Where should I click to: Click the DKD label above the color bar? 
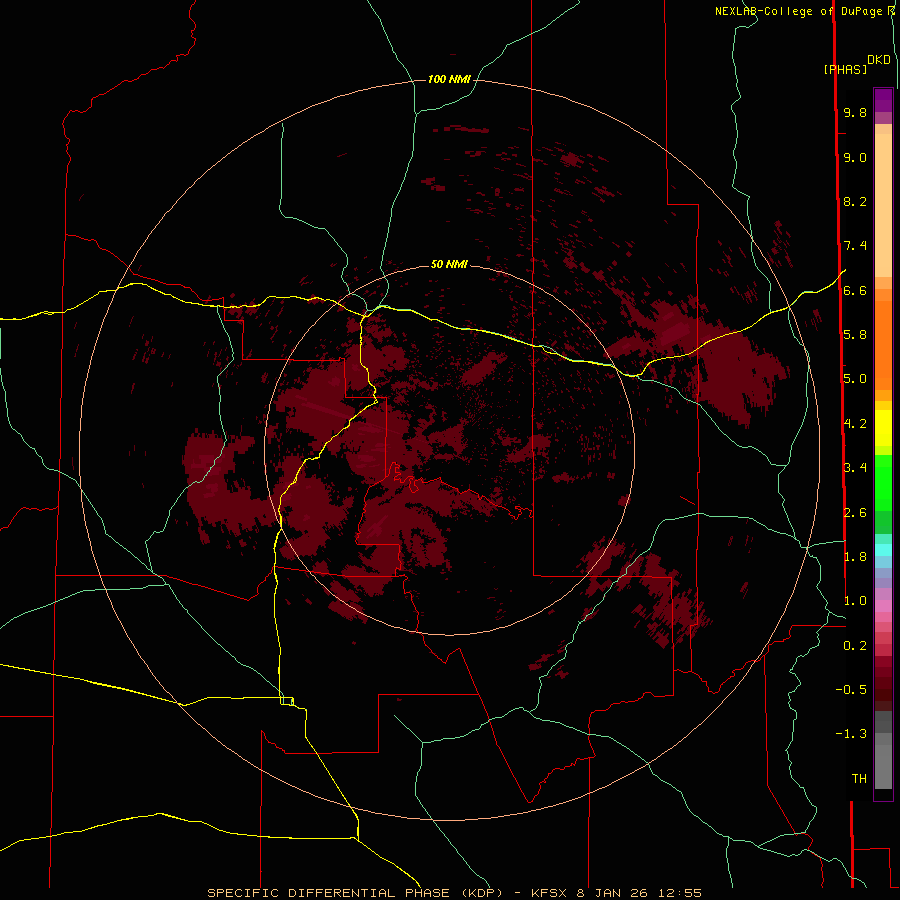click(x=879, y=60)
